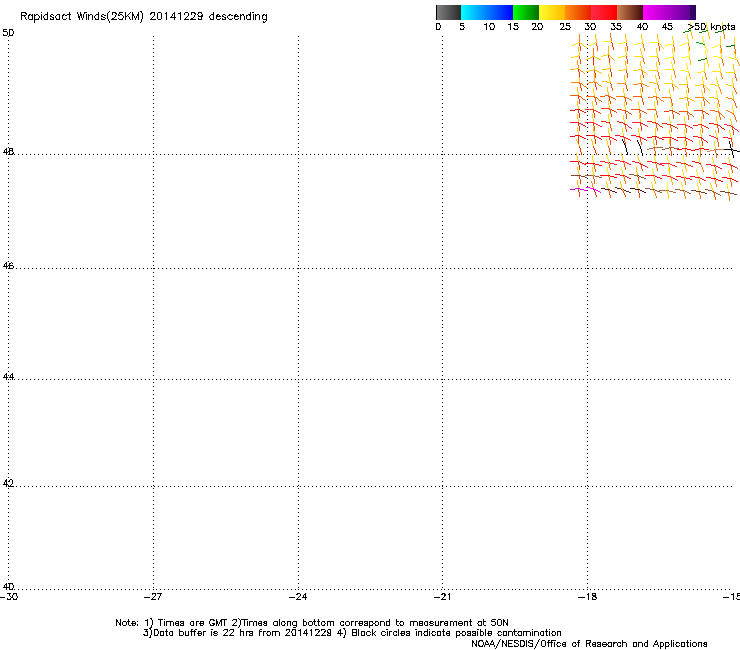
Task: Click the latitude label 46
Action: click(8, 266)
